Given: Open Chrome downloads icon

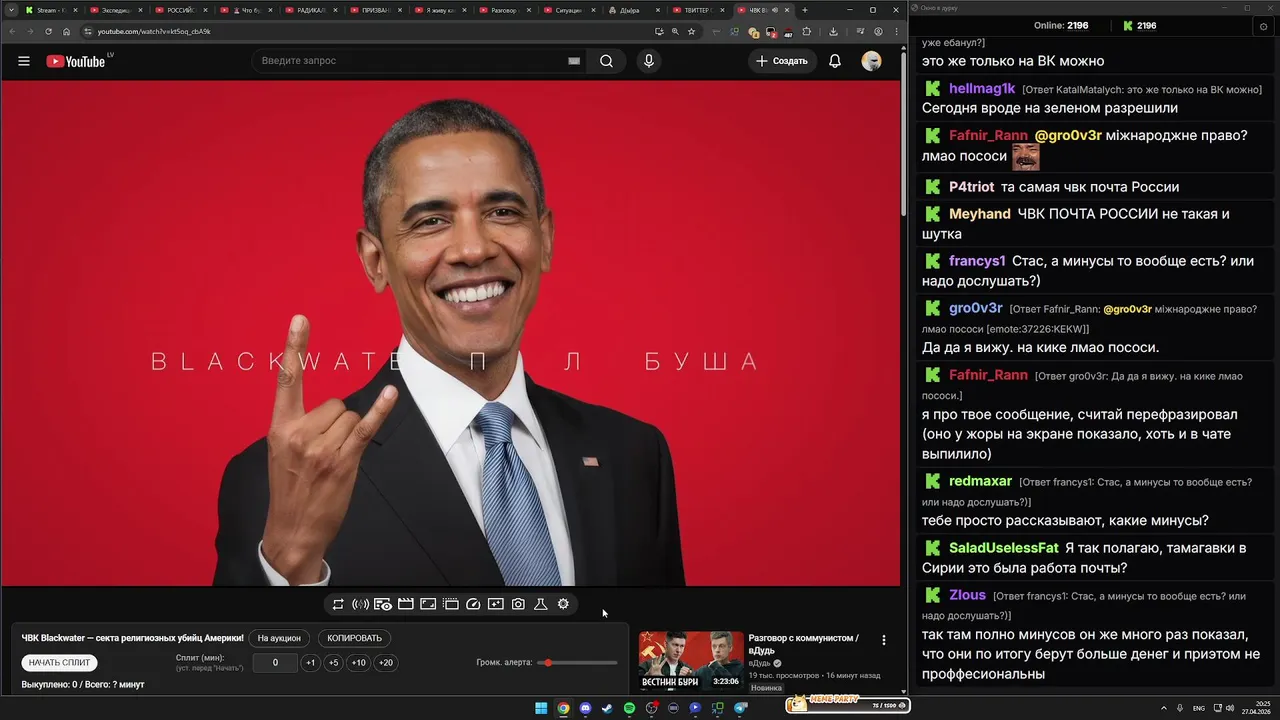Looking at the screenshot, I should pyautogui.click(x=833, y=31).
